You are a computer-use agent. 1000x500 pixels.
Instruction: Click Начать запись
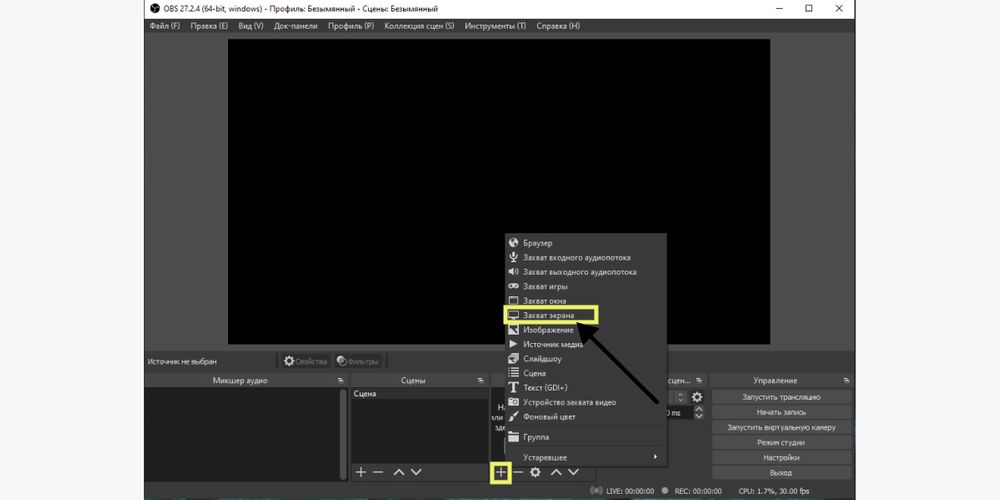(x=781, y=412)
